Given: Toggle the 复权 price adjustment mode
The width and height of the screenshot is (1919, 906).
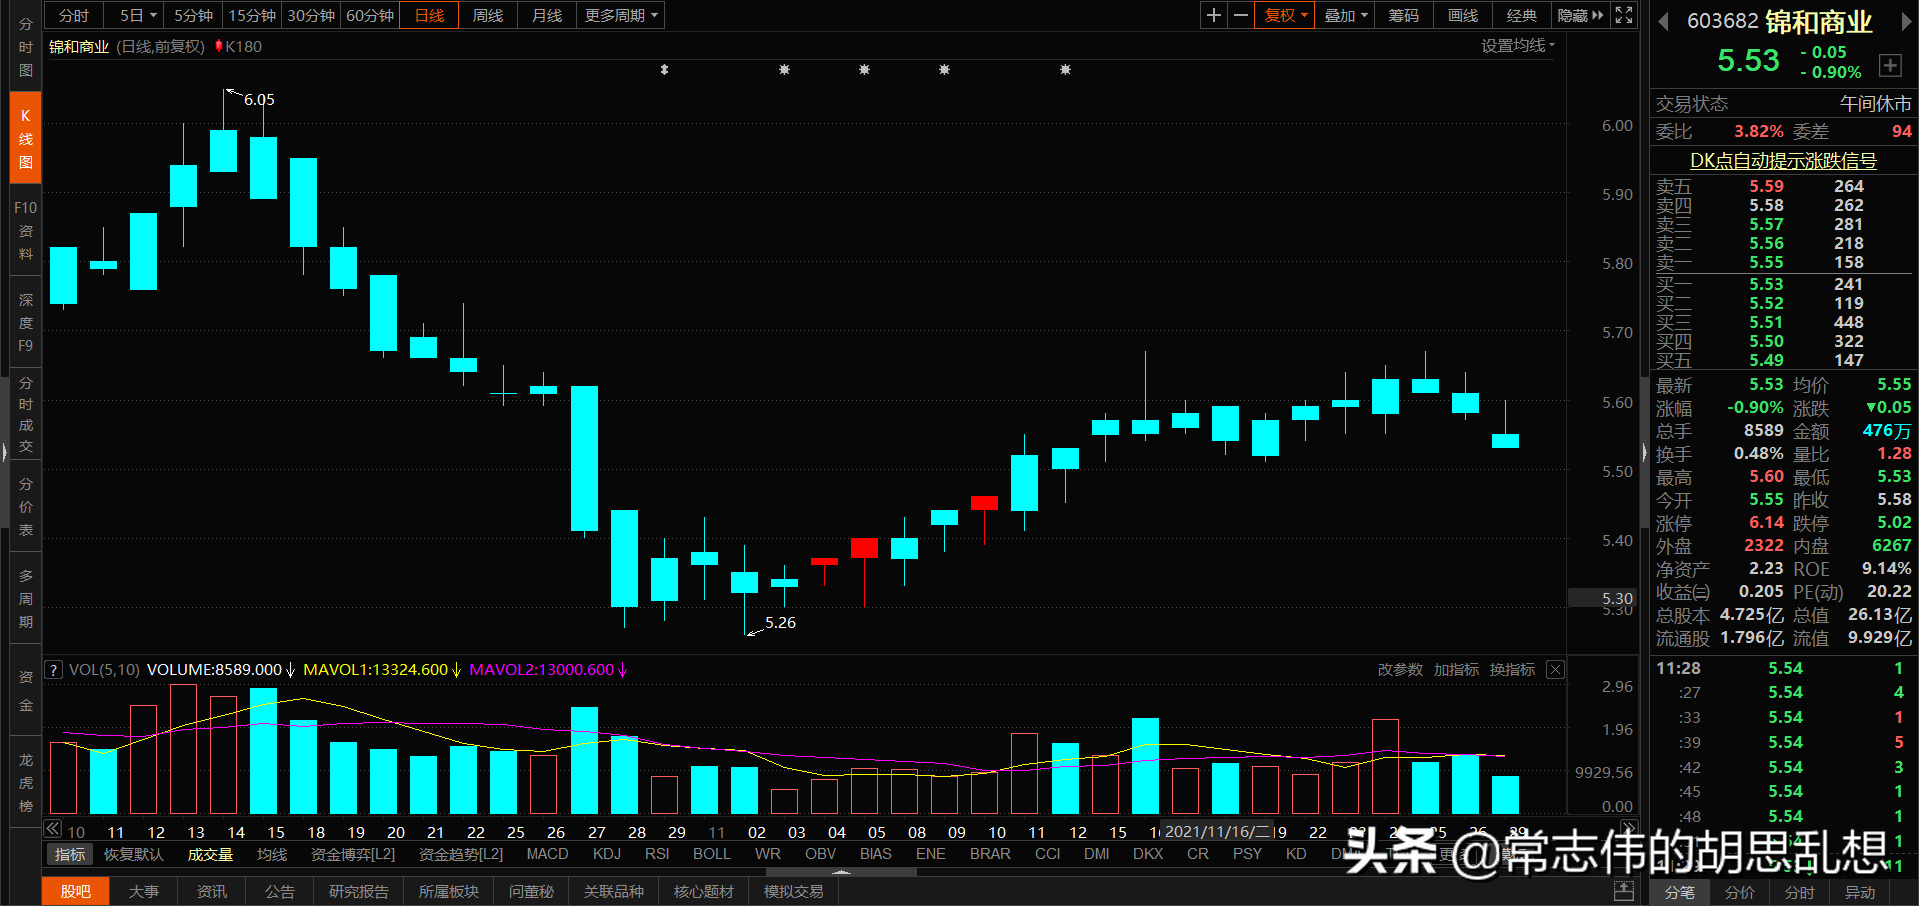Looking at the screenshot, I should coord(1284,15).
